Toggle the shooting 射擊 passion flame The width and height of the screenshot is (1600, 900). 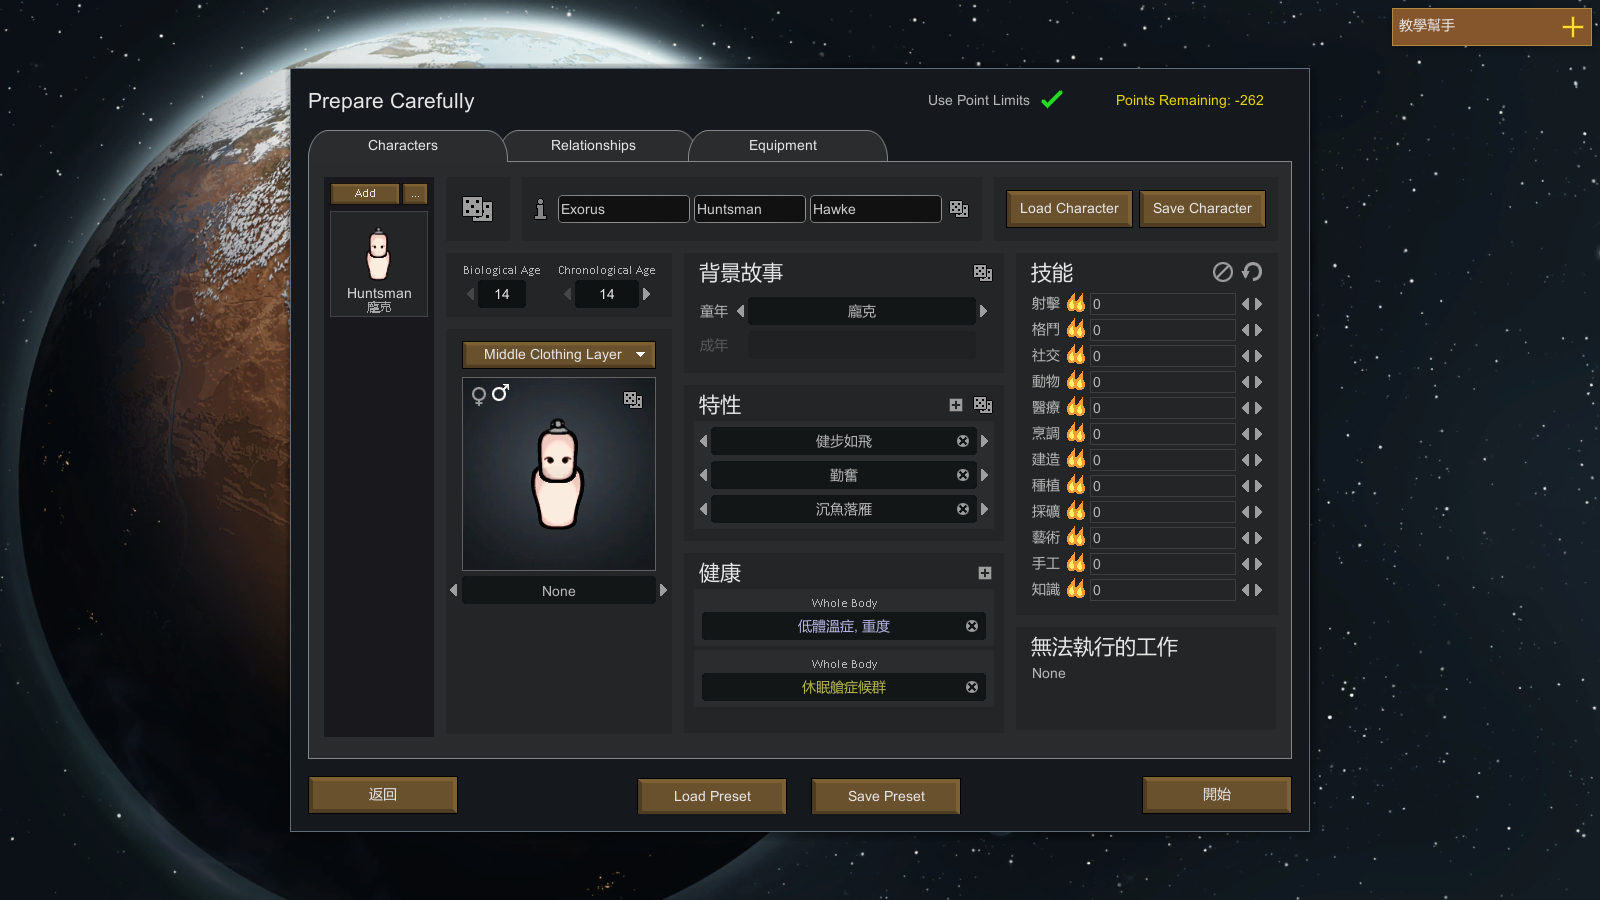click(1076, 303)
